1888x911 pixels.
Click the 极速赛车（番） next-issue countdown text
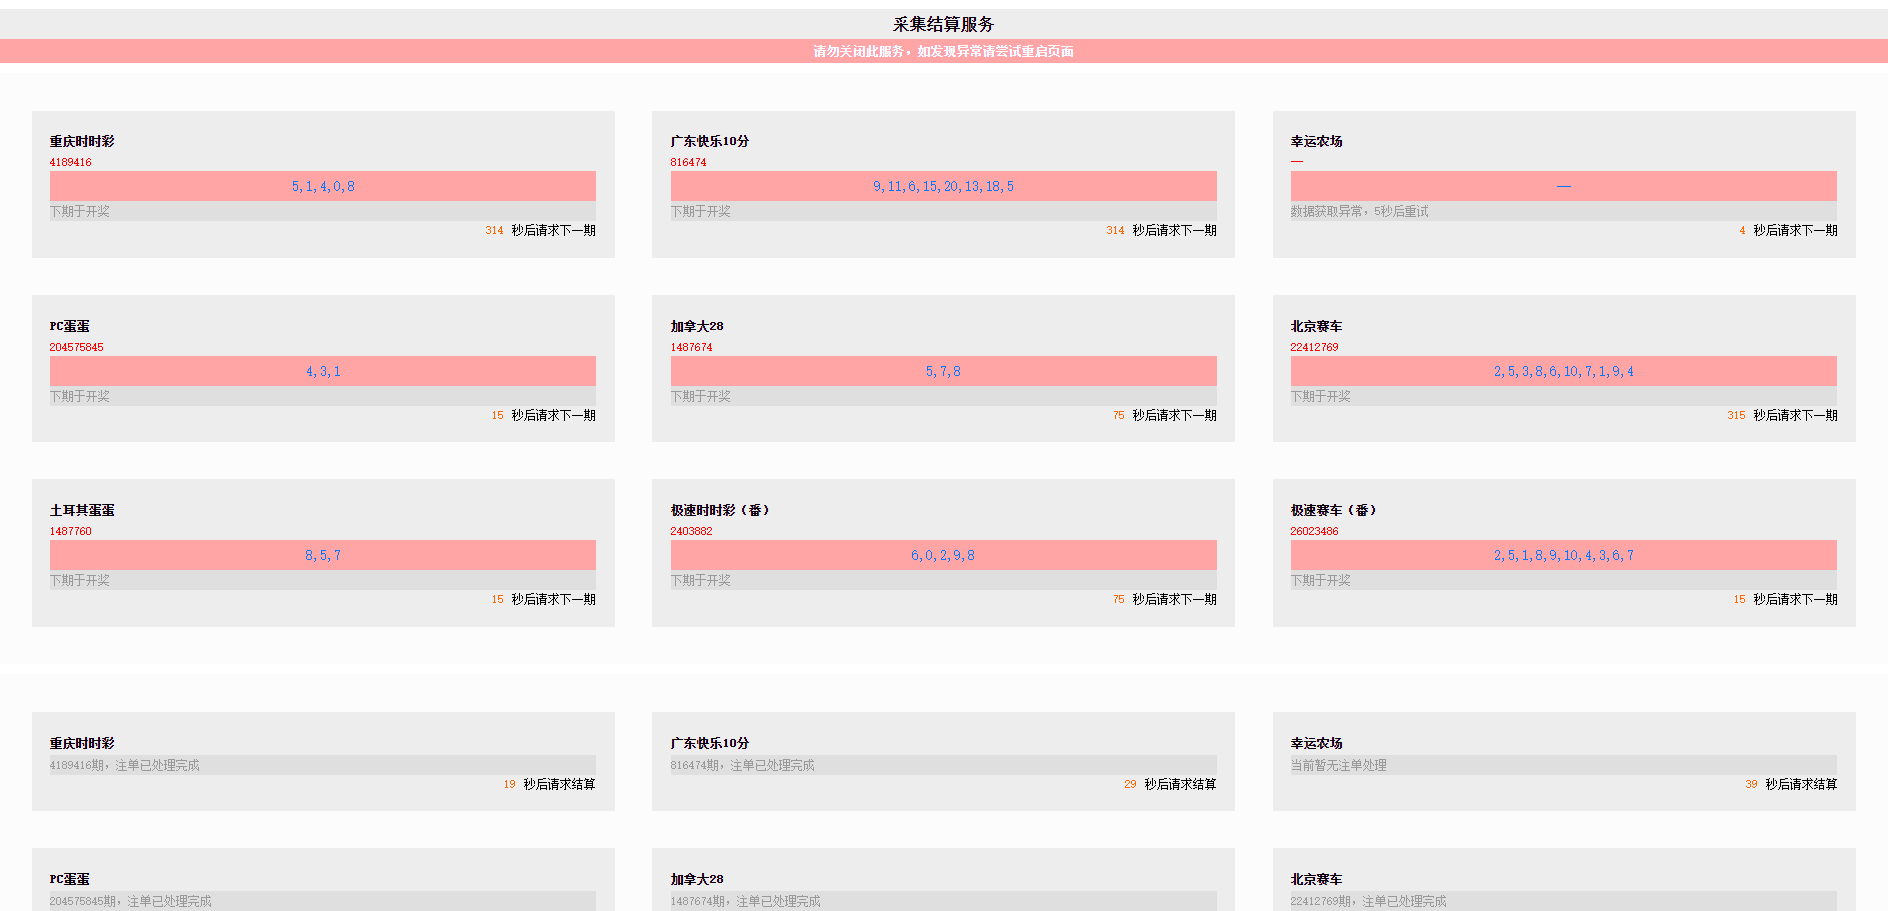pos(1794,599)
